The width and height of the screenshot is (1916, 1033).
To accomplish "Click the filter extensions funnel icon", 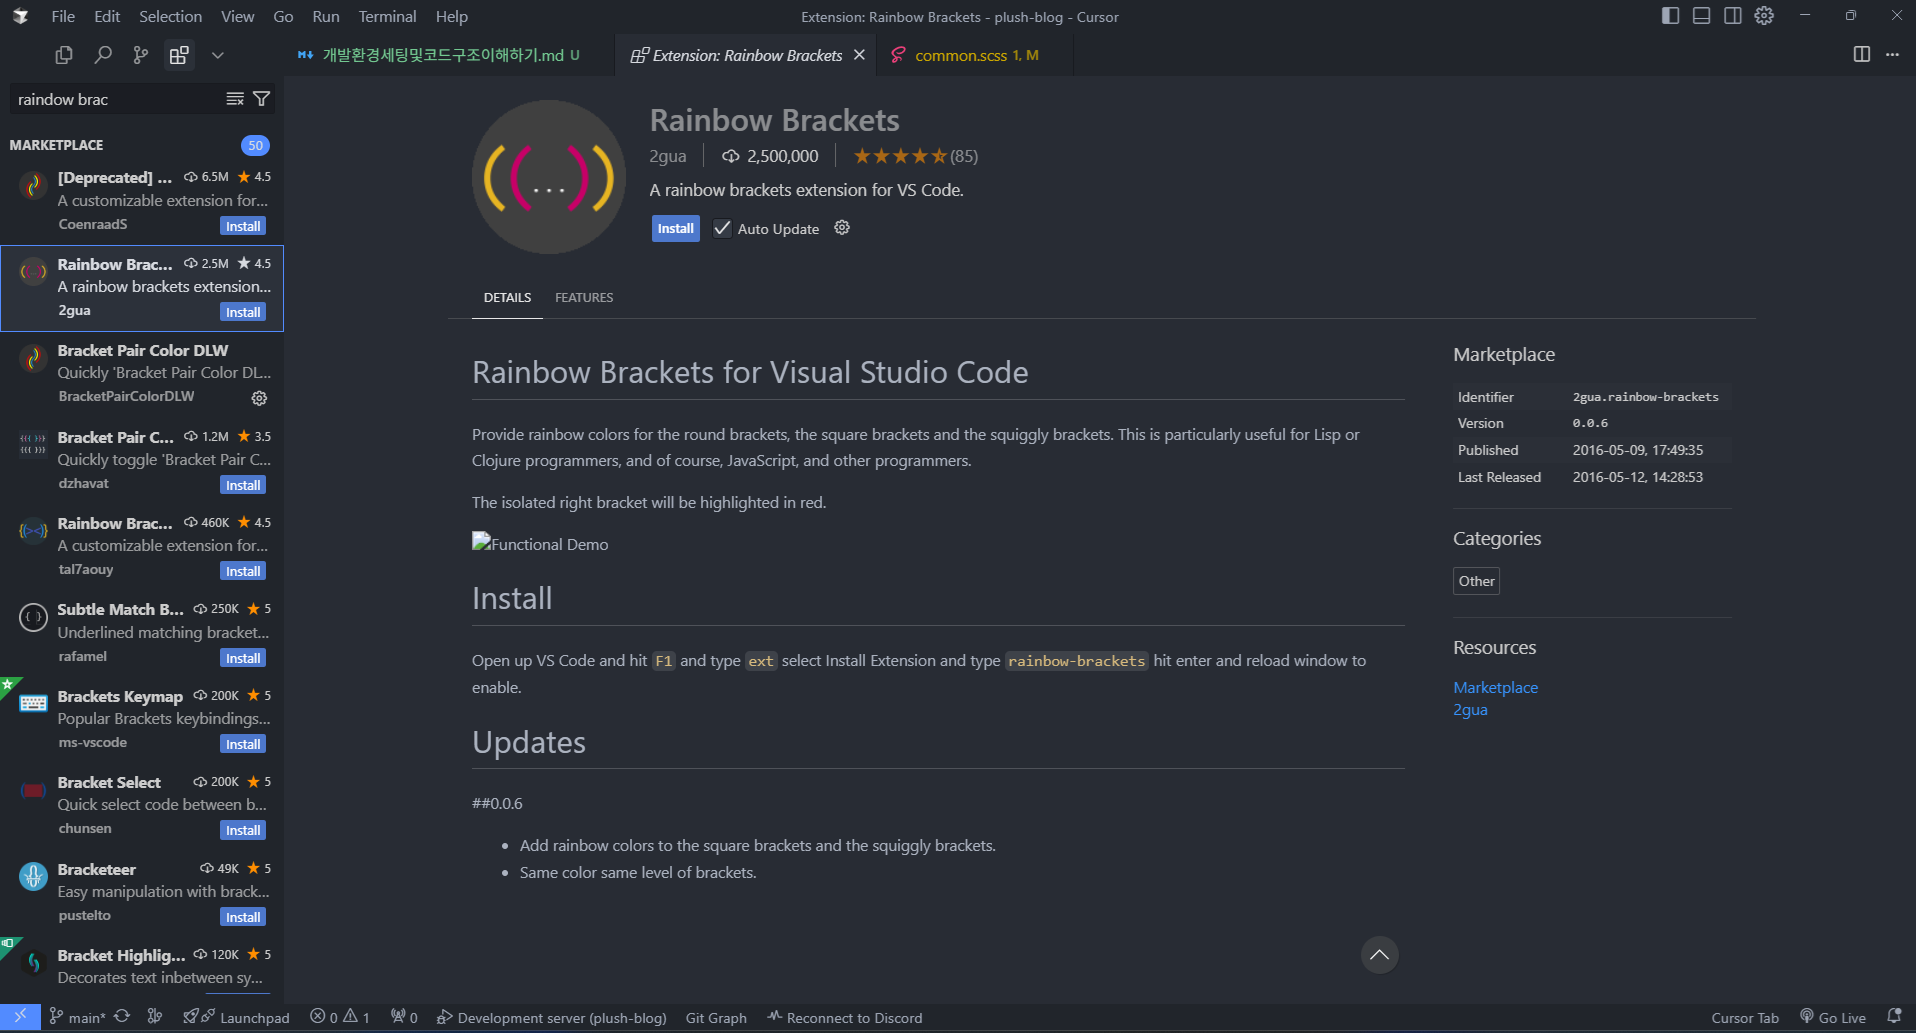I will tap(262, 99).
